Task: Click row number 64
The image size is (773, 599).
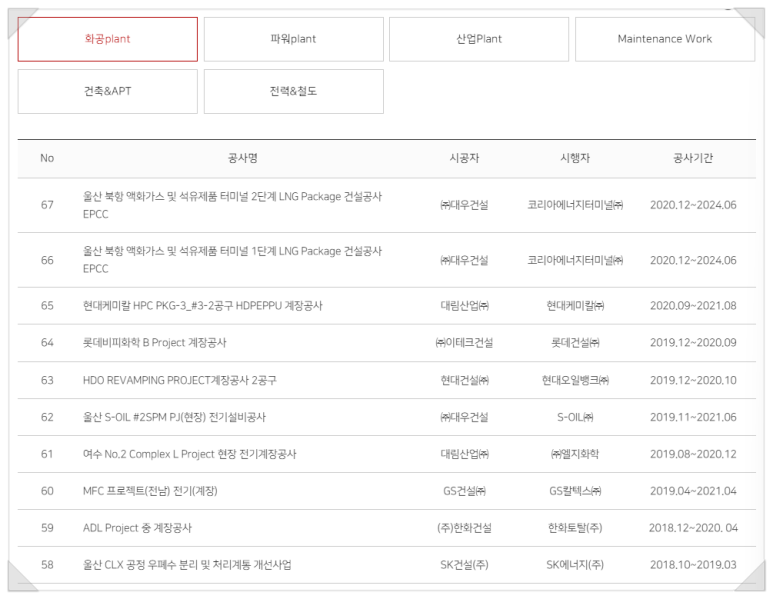Action: (47, 343)
